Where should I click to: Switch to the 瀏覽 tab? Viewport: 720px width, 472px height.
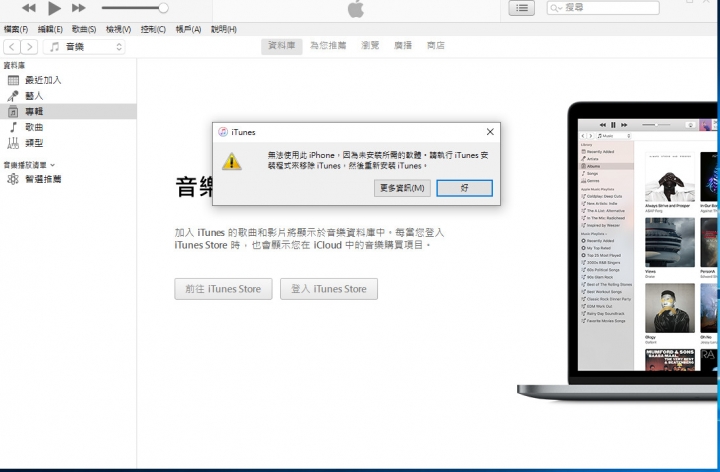pos(370,46)
